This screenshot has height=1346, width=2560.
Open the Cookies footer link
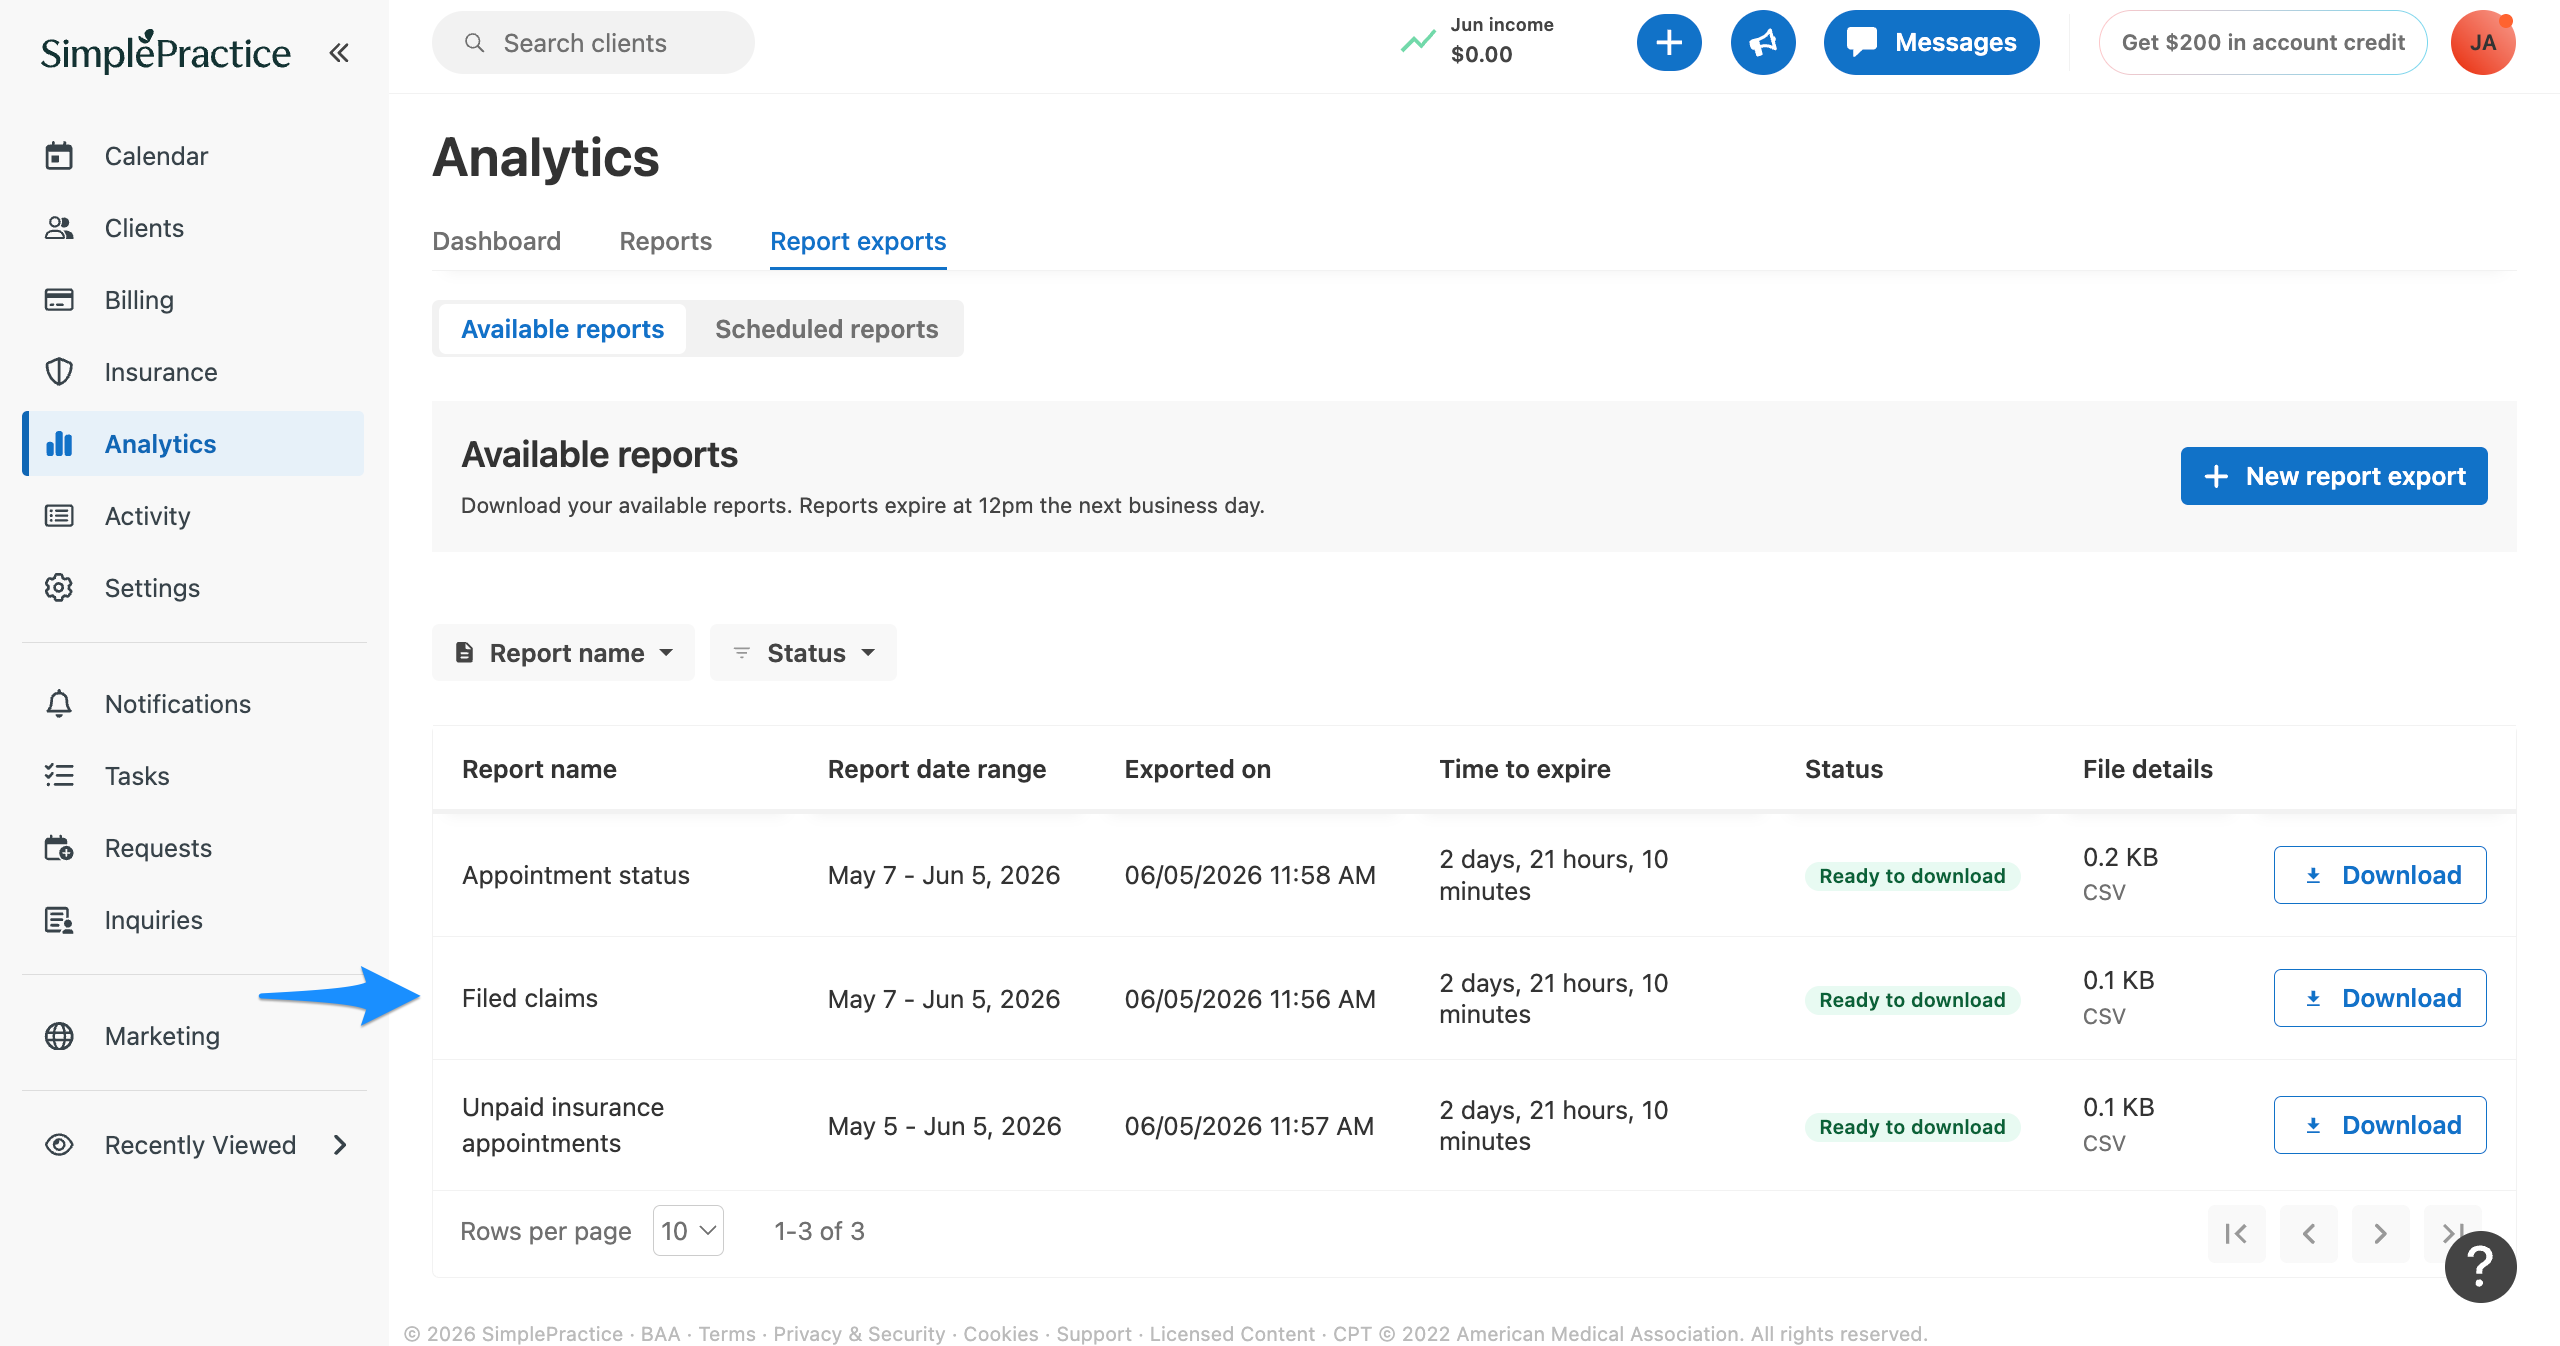tap(1001, 1334)
